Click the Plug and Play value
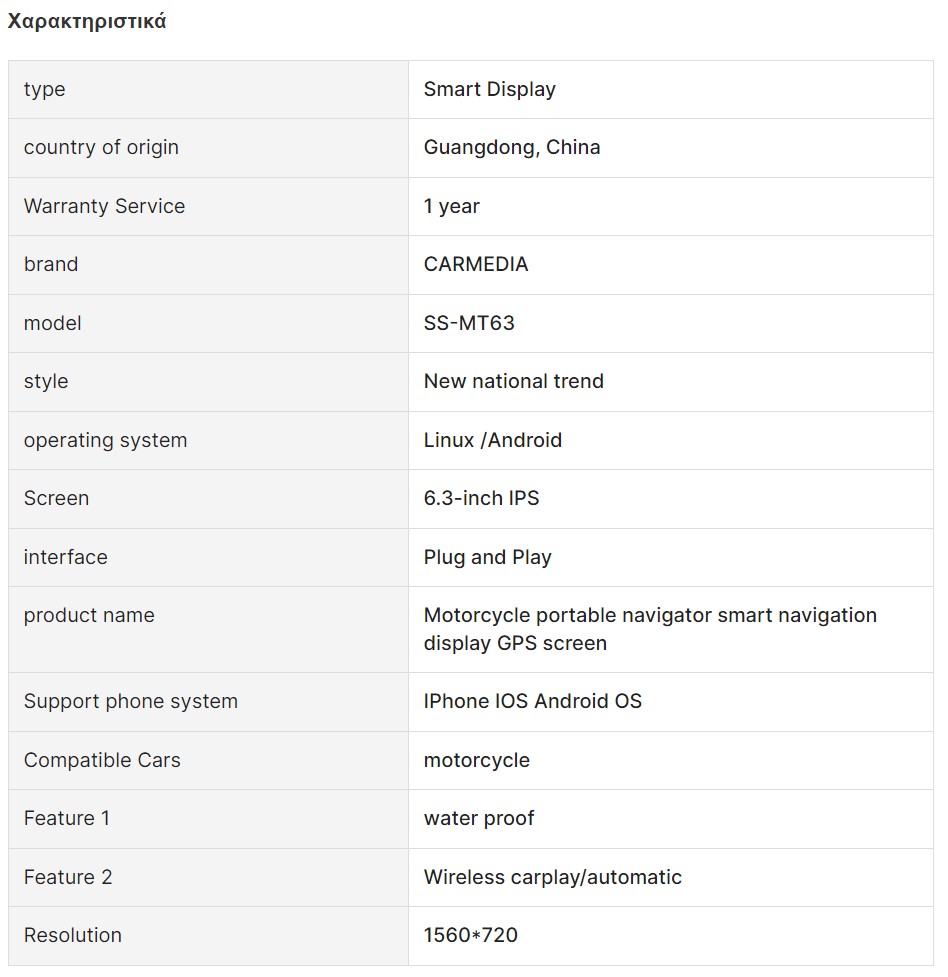The height and width of the screenshot is (977, 948). click(x=487, y=557)
